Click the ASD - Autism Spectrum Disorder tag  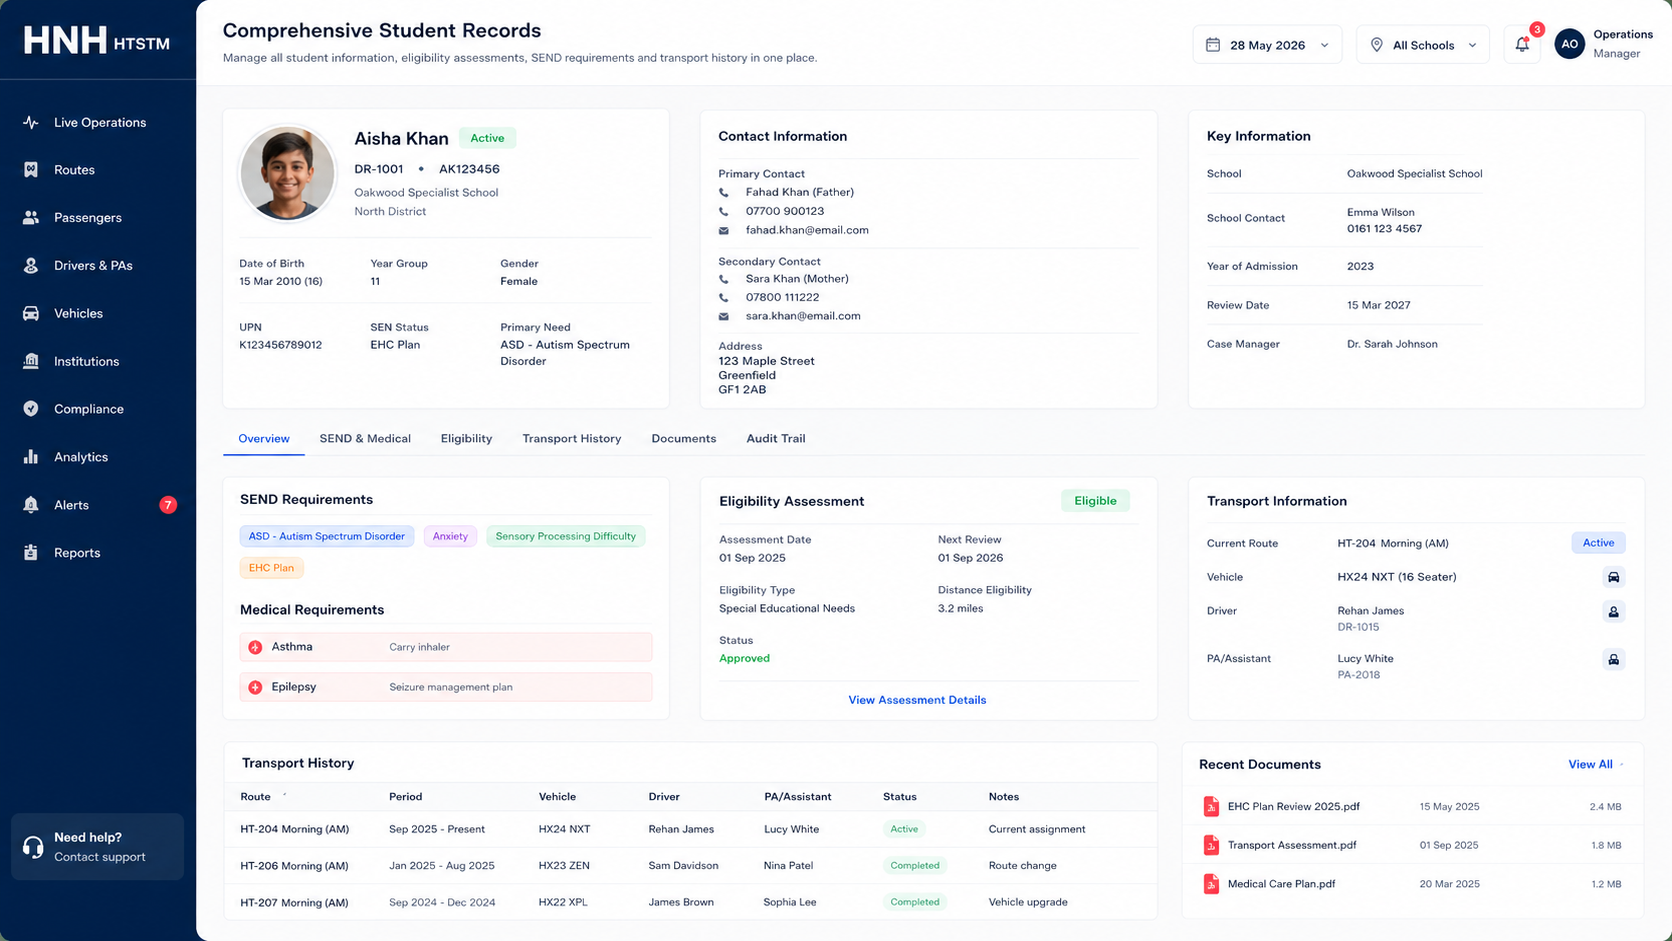tap(327, 536)
